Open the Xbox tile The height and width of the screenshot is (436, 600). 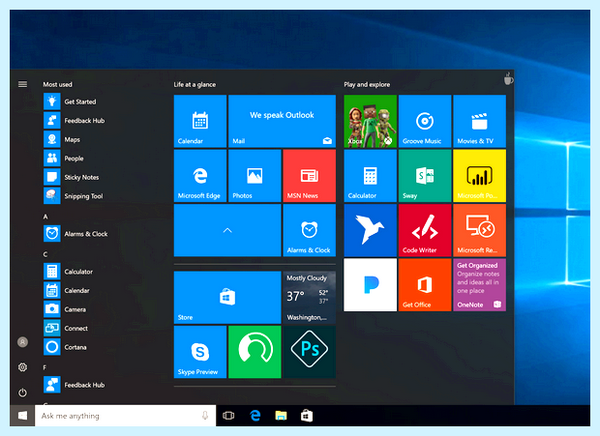pos(370,121)
